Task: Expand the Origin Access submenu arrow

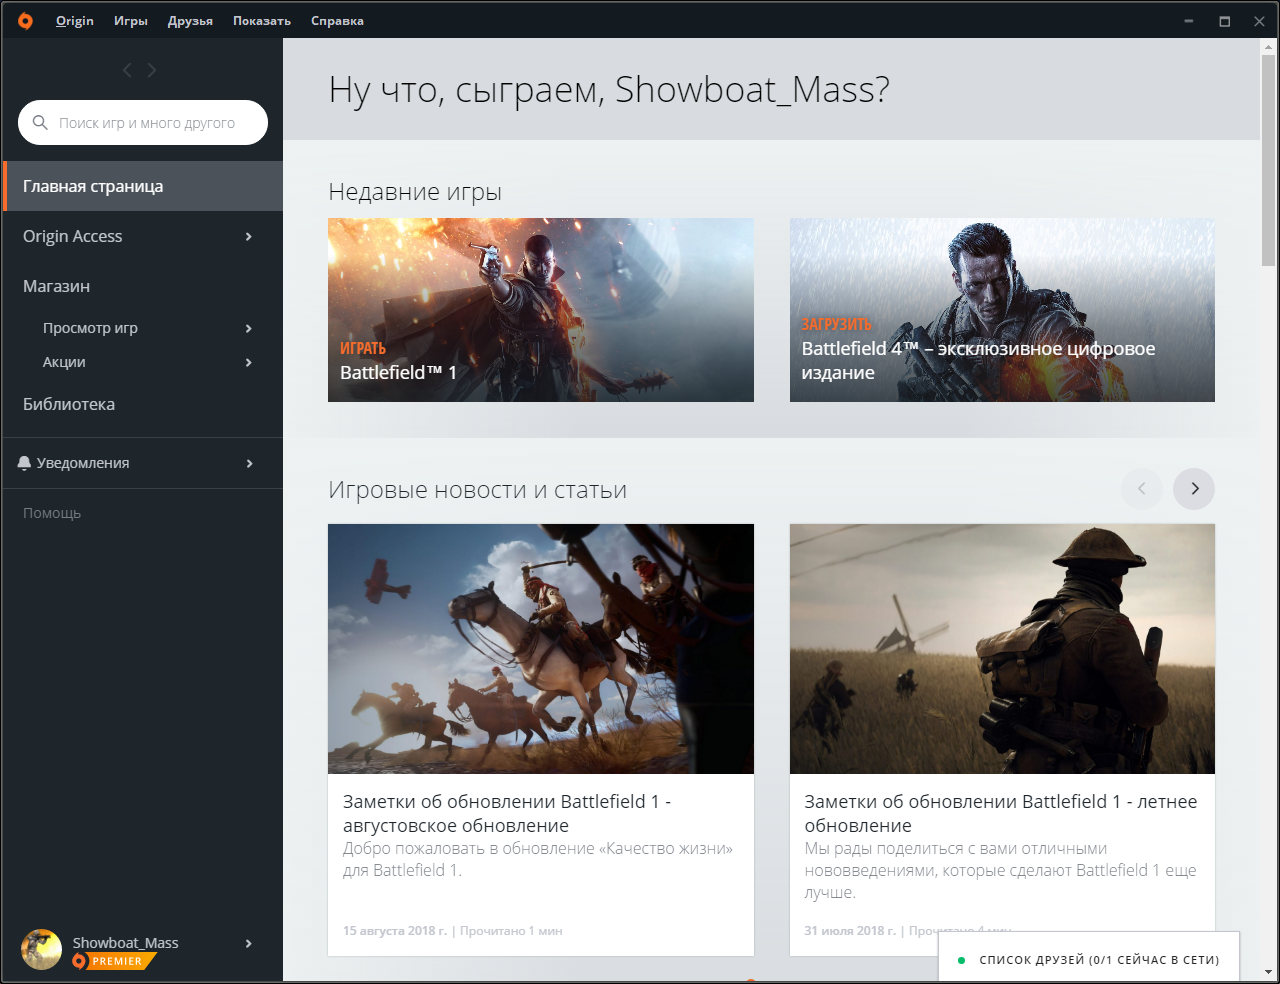Action: click(x=249, y=236)
